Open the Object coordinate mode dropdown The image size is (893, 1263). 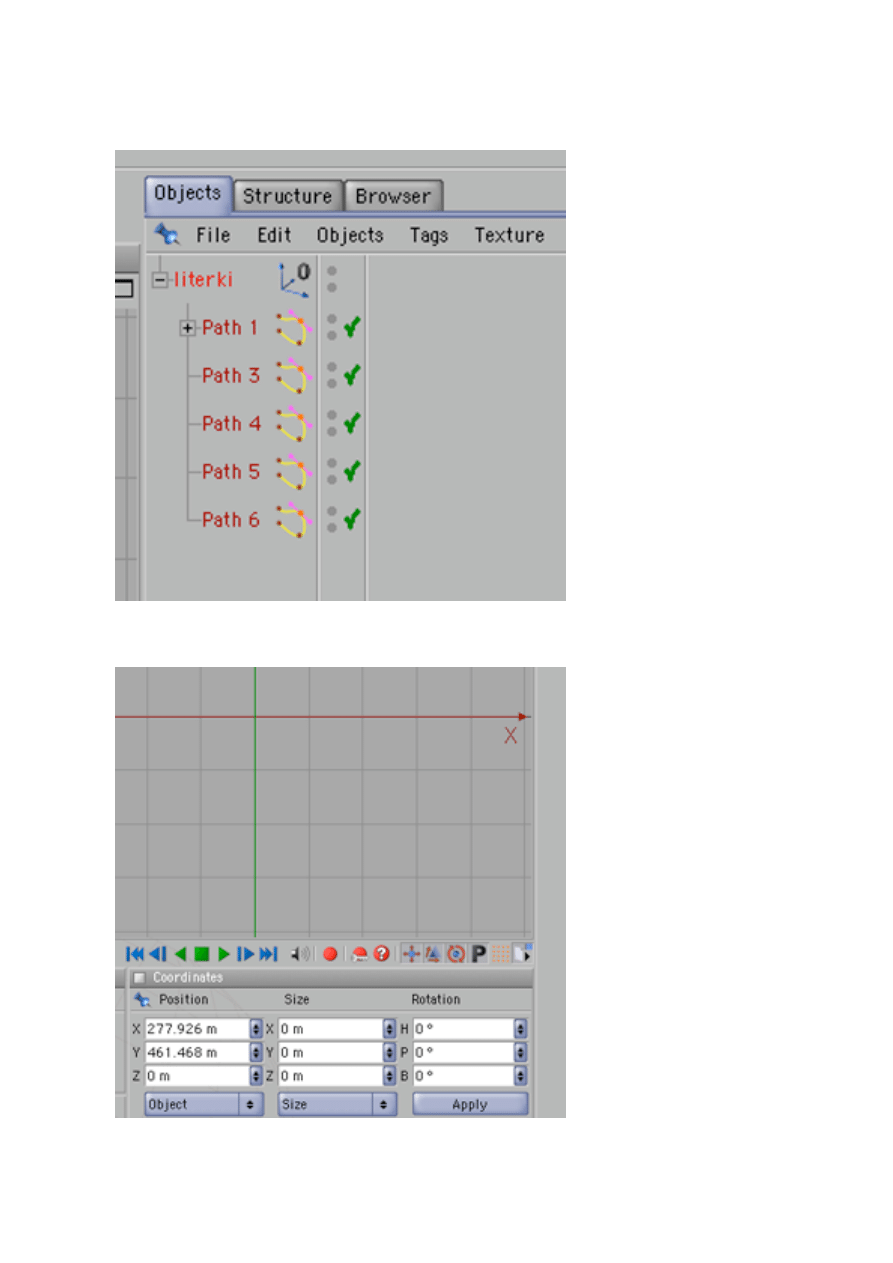tap(203, 1104)
